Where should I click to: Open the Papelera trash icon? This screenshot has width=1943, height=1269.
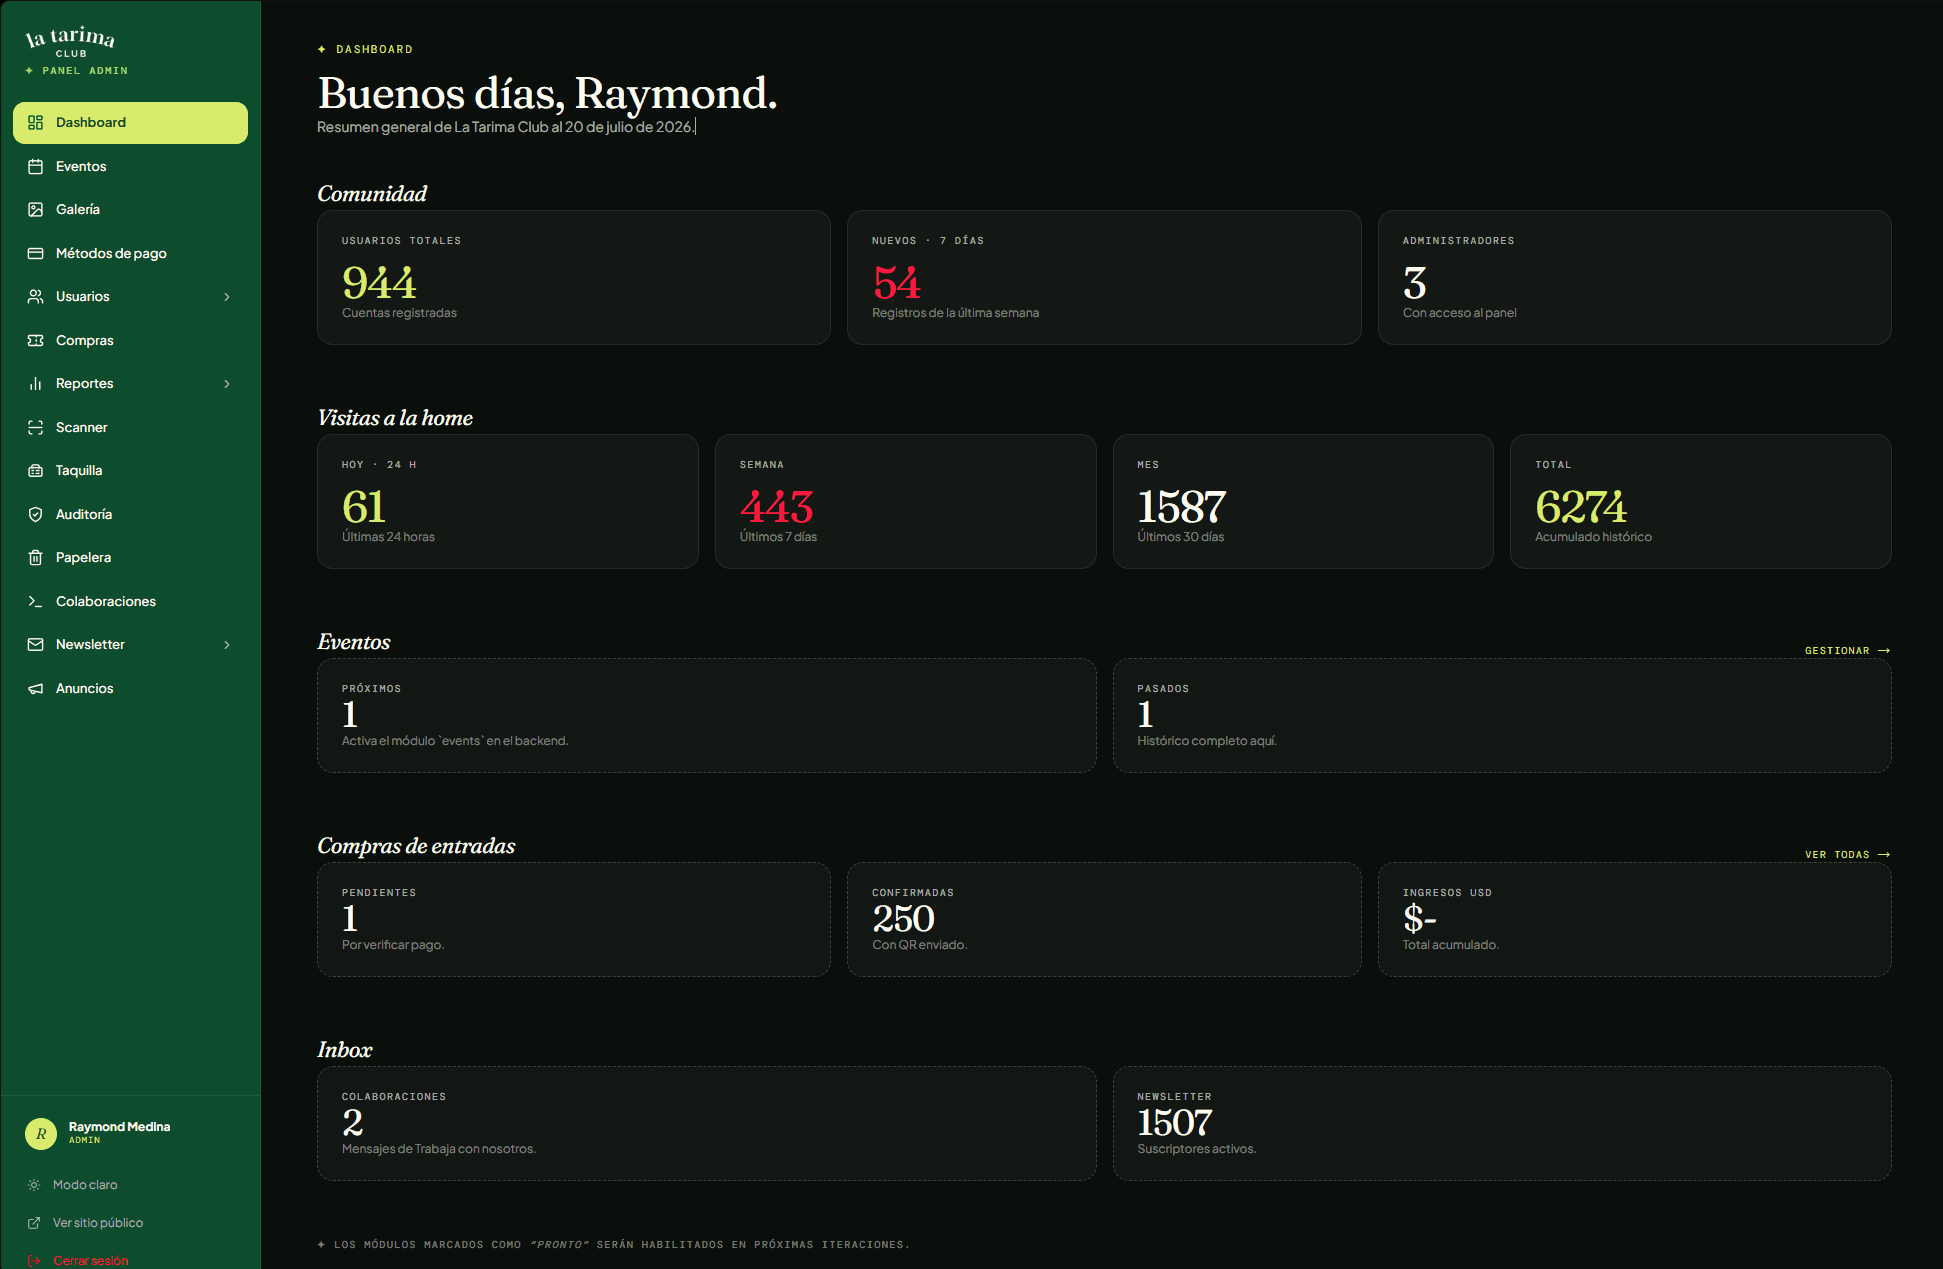36,557
